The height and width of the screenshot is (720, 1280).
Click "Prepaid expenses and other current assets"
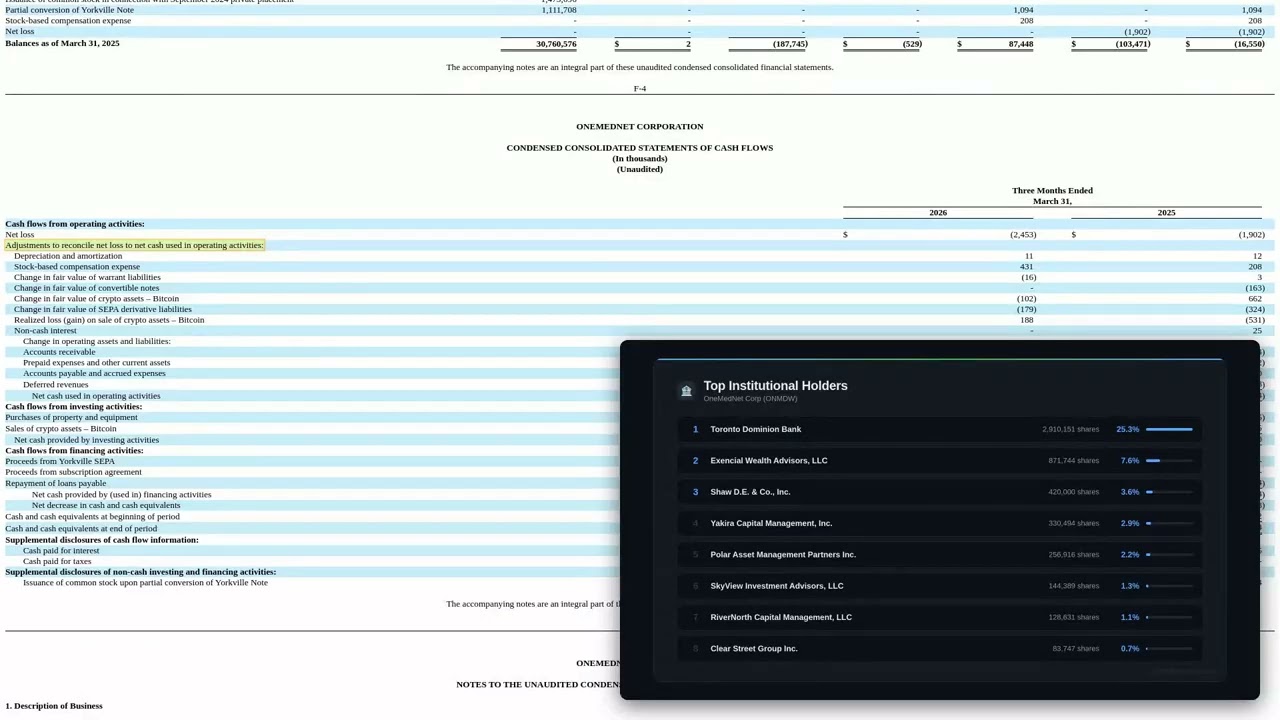tap(97, 363)
